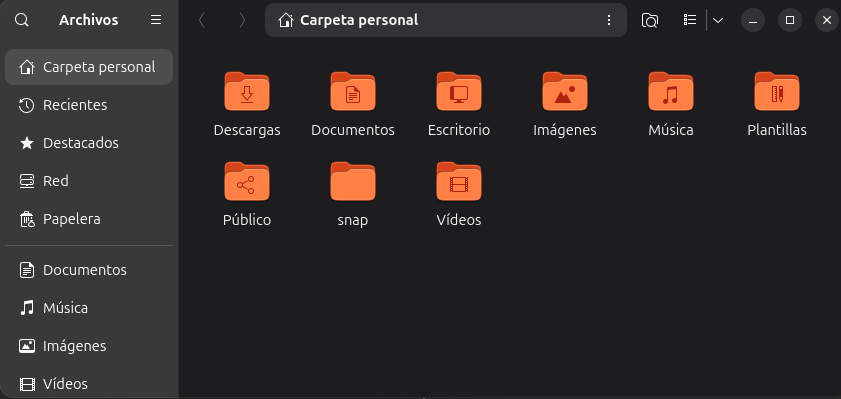Open Papelera in the sidebar

[x=89, y=219]
